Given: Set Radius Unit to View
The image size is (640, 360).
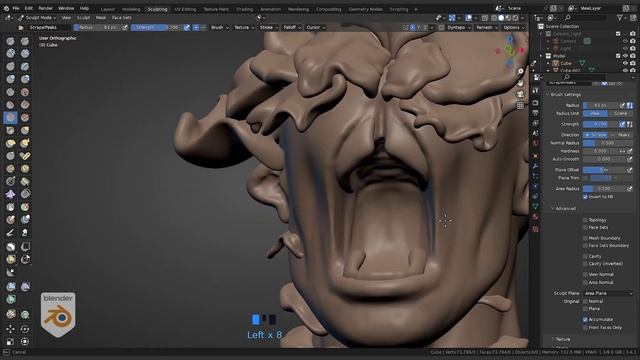Looking at the screenshot, I should point(595,113).
